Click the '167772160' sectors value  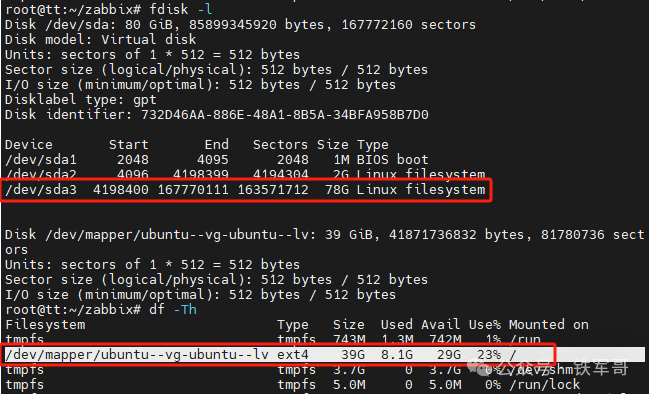377,24
